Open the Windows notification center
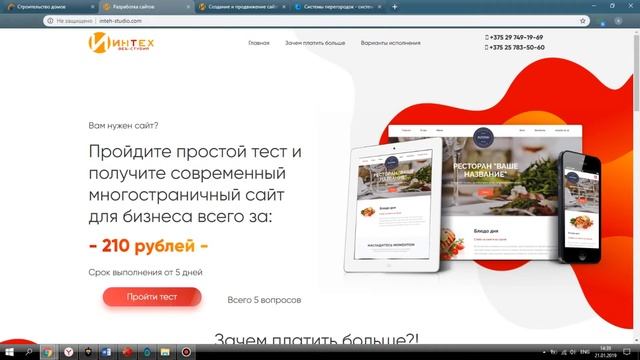Viewport: 640px width, 360px height. click(627, 352)
